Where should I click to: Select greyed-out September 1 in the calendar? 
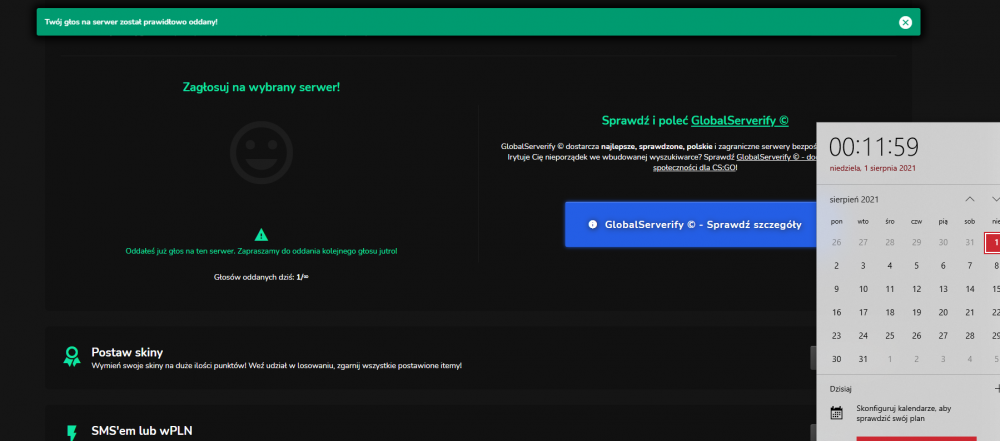pyautogui.click(x=890, y=359)
